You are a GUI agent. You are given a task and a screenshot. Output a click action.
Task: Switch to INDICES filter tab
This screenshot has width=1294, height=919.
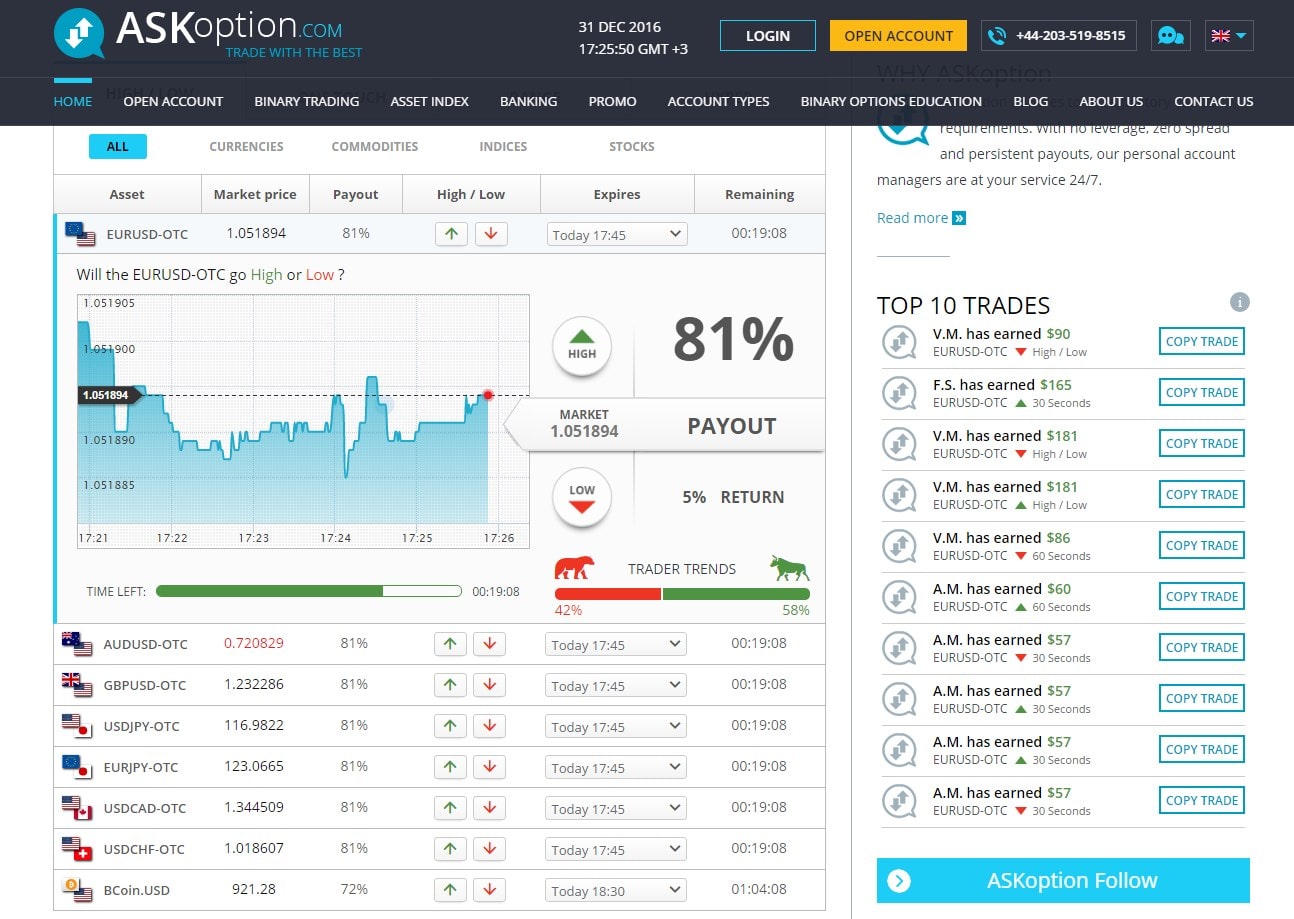point(503,146)
